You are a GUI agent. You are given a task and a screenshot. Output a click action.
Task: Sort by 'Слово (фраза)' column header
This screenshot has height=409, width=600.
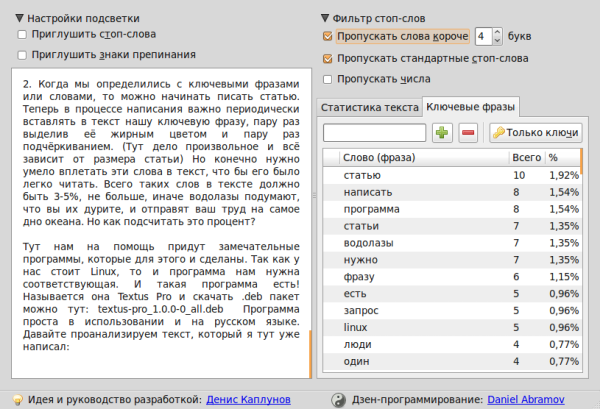click(424, 158)
